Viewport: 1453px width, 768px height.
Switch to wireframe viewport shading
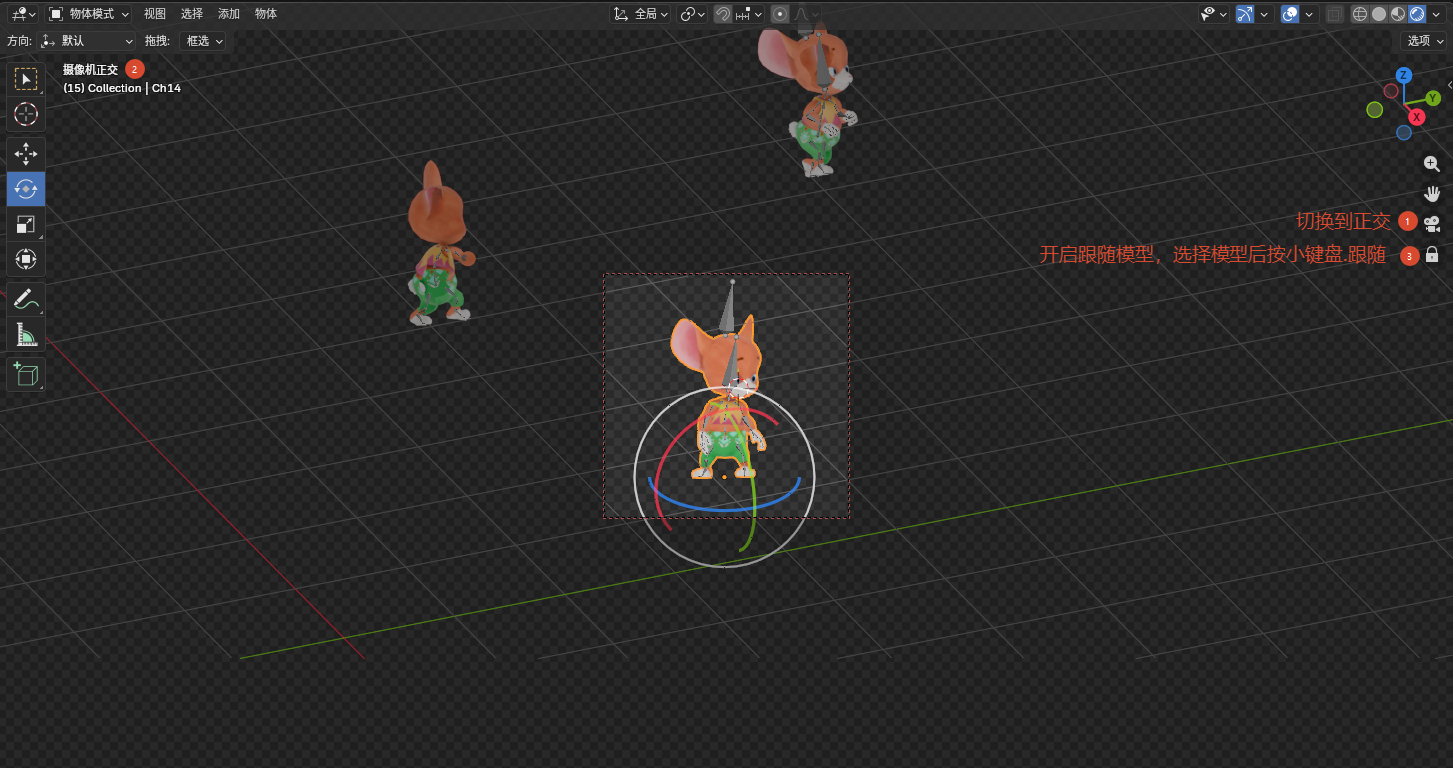click(x=1359, y=14)
